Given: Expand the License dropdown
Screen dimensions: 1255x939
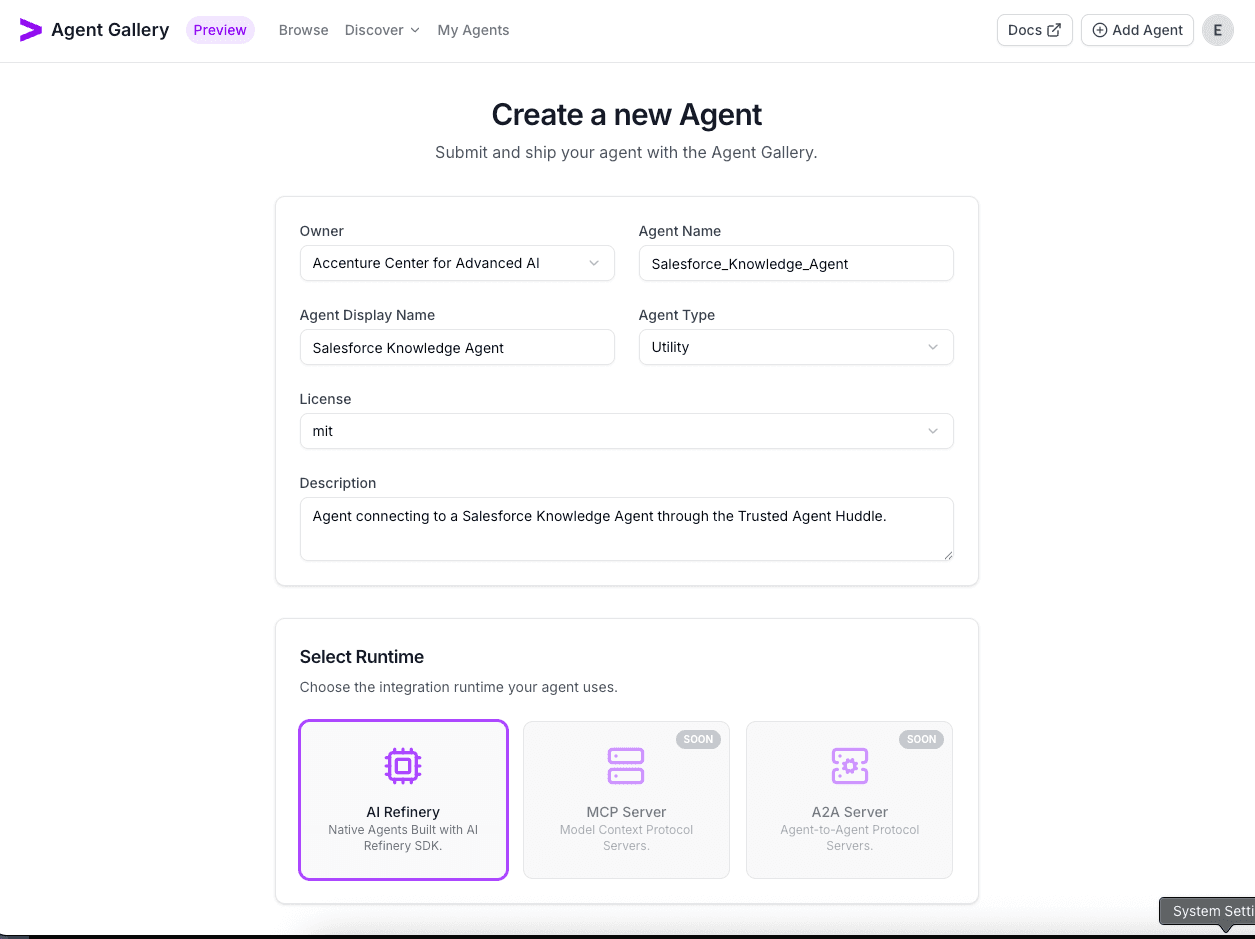Looking at the screenshot, I should tap(626, 431).
